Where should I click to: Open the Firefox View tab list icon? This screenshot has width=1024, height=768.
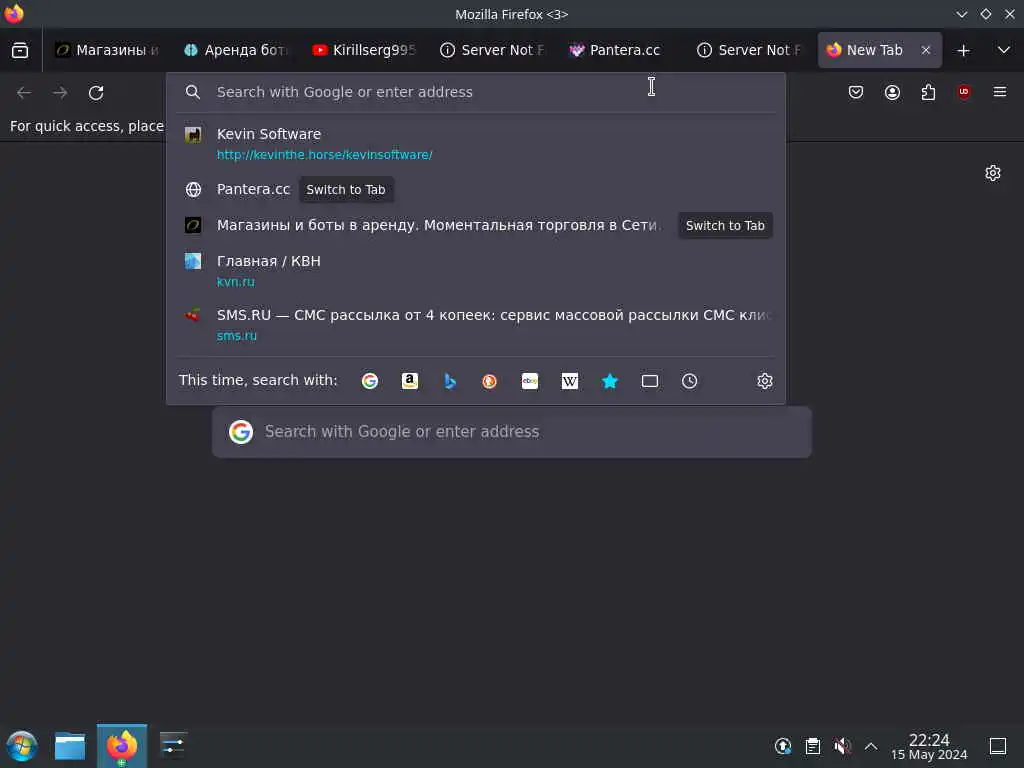(20, 50)
